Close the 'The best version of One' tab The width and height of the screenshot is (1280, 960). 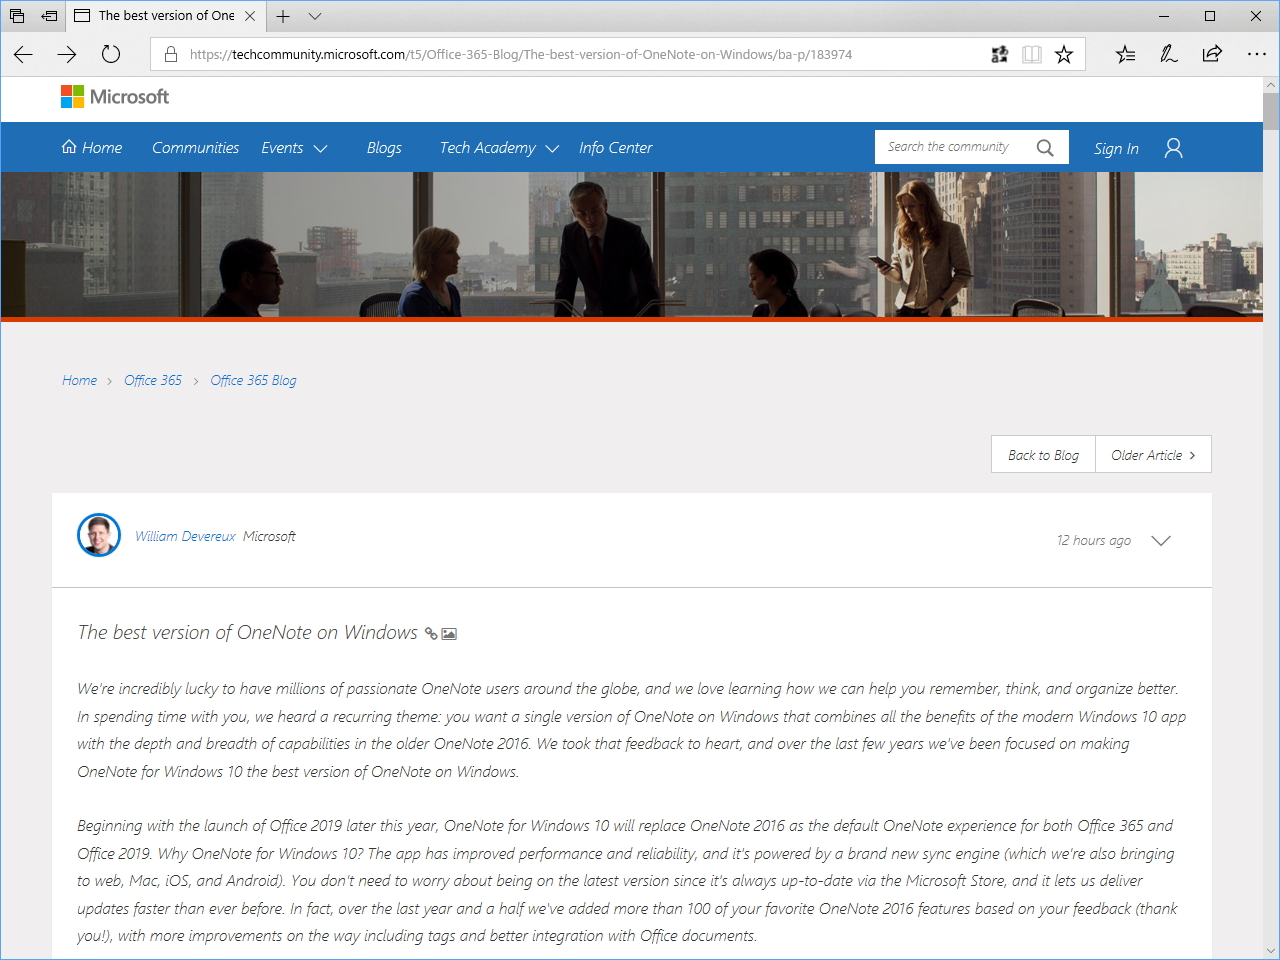click(x=250, y=16)
